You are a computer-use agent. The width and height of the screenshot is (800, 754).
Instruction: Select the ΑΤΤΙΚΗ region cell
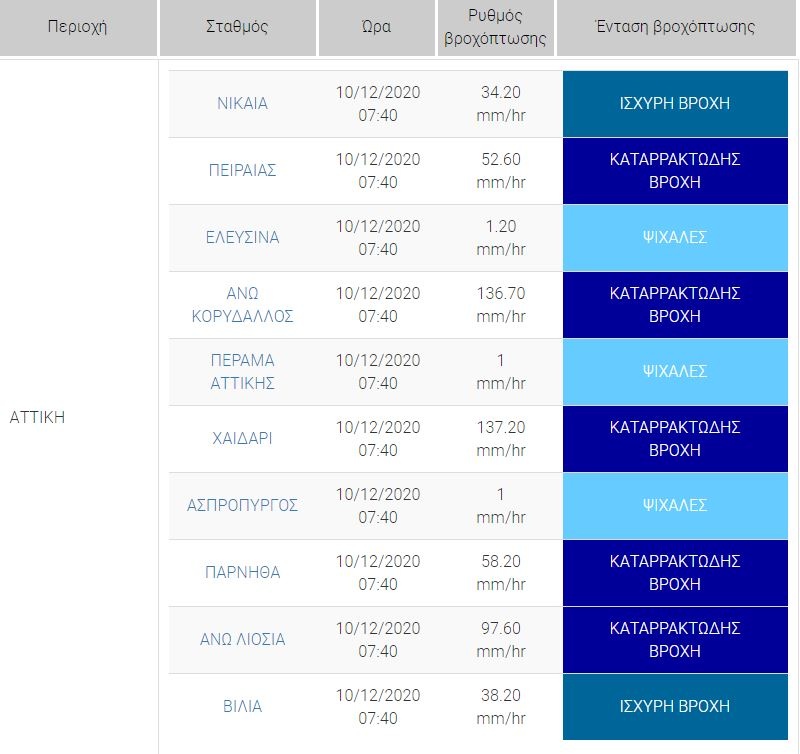click(x=37, y=417)
